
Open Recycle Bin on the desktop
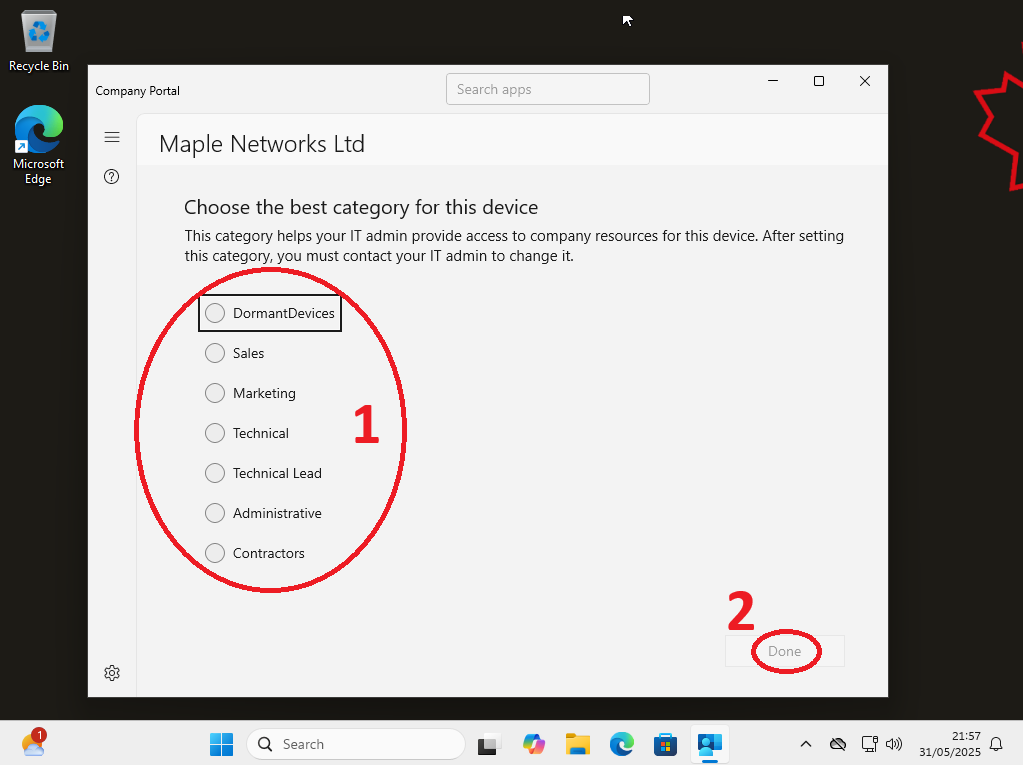tap(39, 42)
